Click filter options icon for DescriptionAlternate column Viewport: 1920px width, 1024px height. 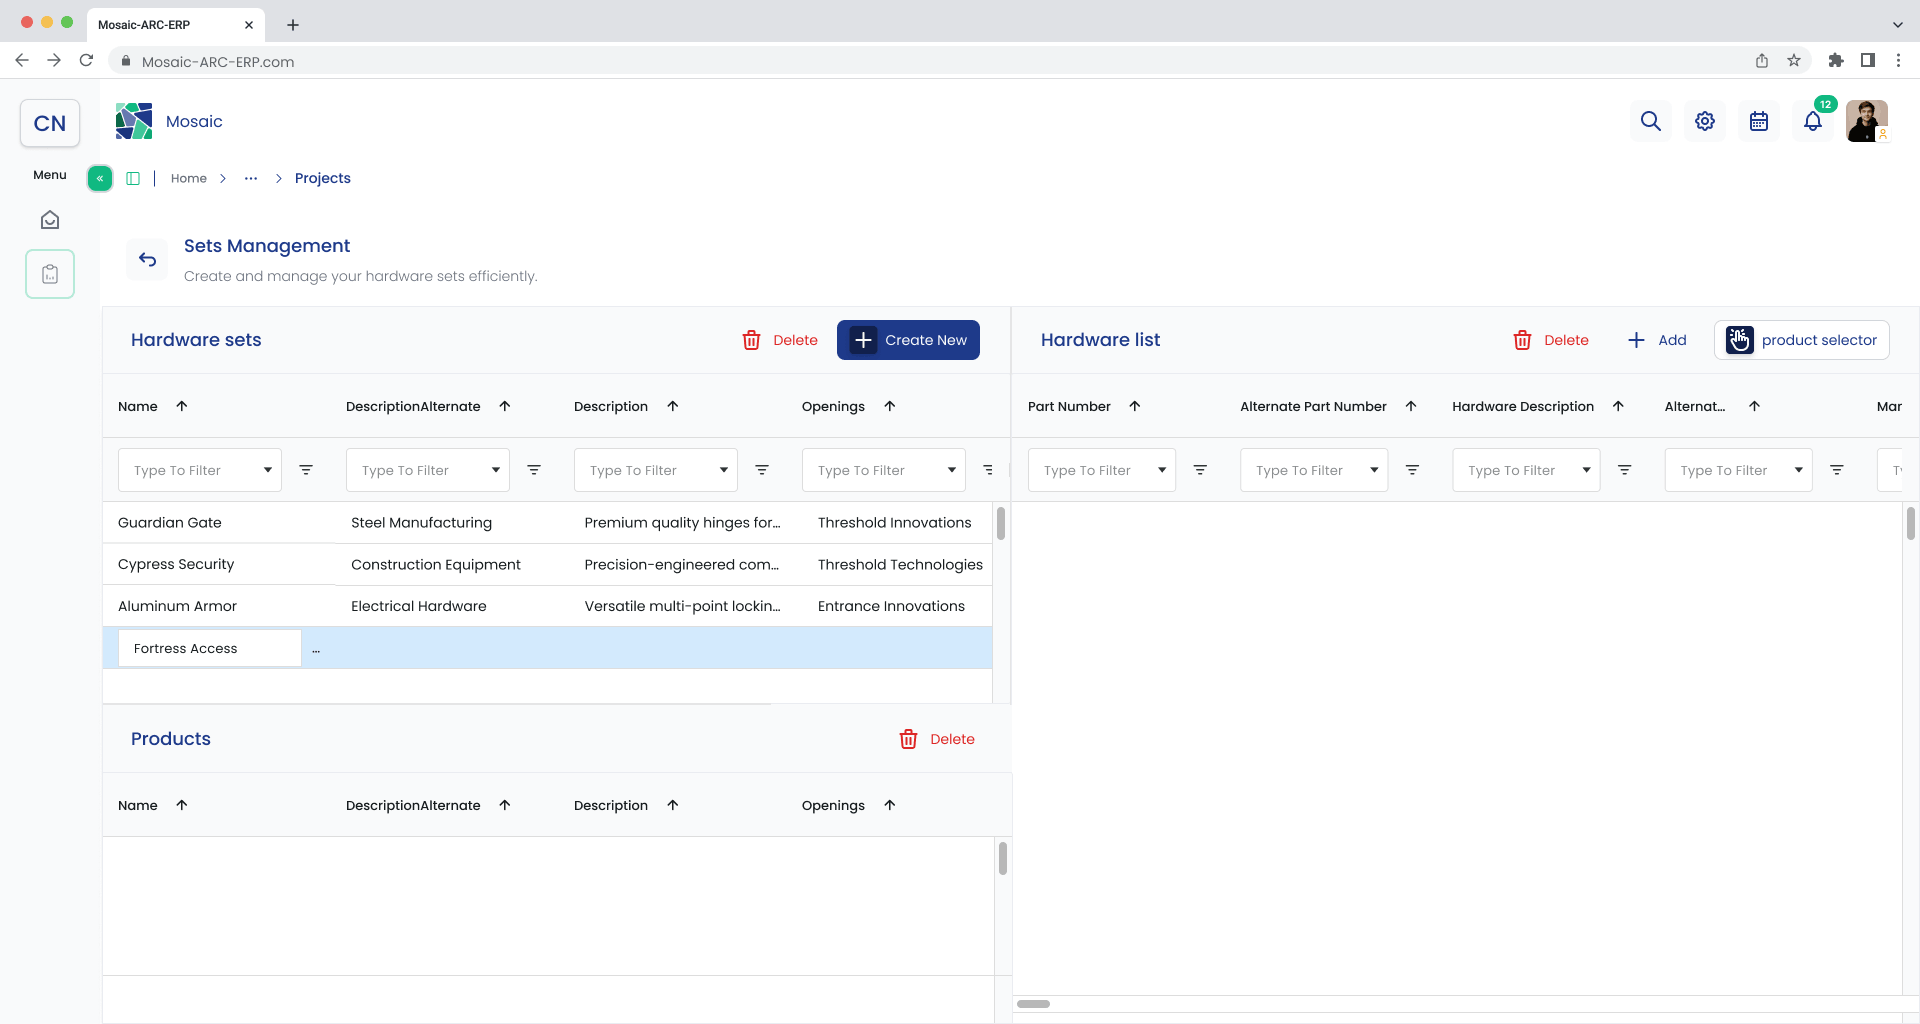534,470
